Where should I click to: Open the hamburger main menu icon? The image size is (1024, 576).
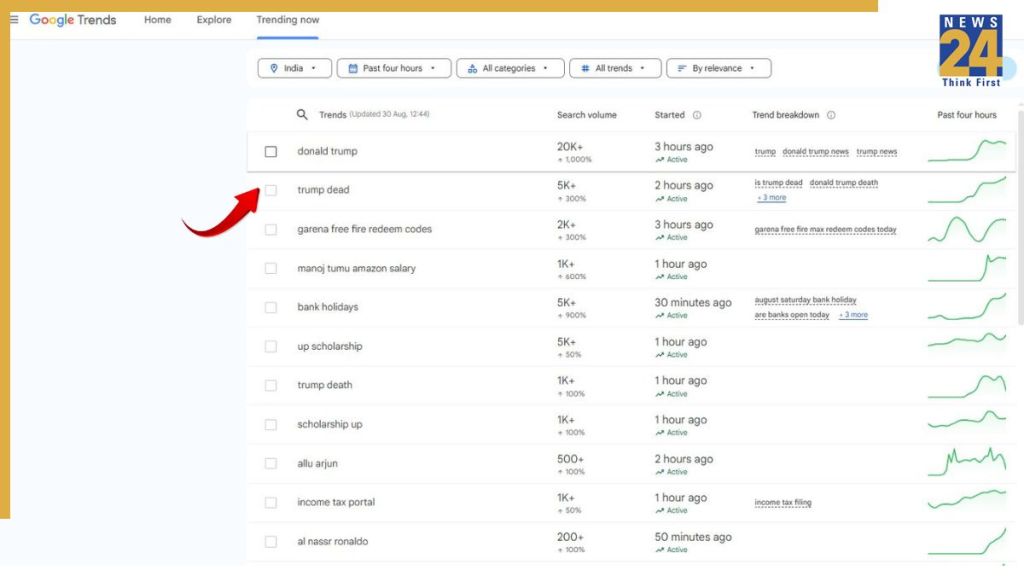pyautogui.click(x=14, y=20)
